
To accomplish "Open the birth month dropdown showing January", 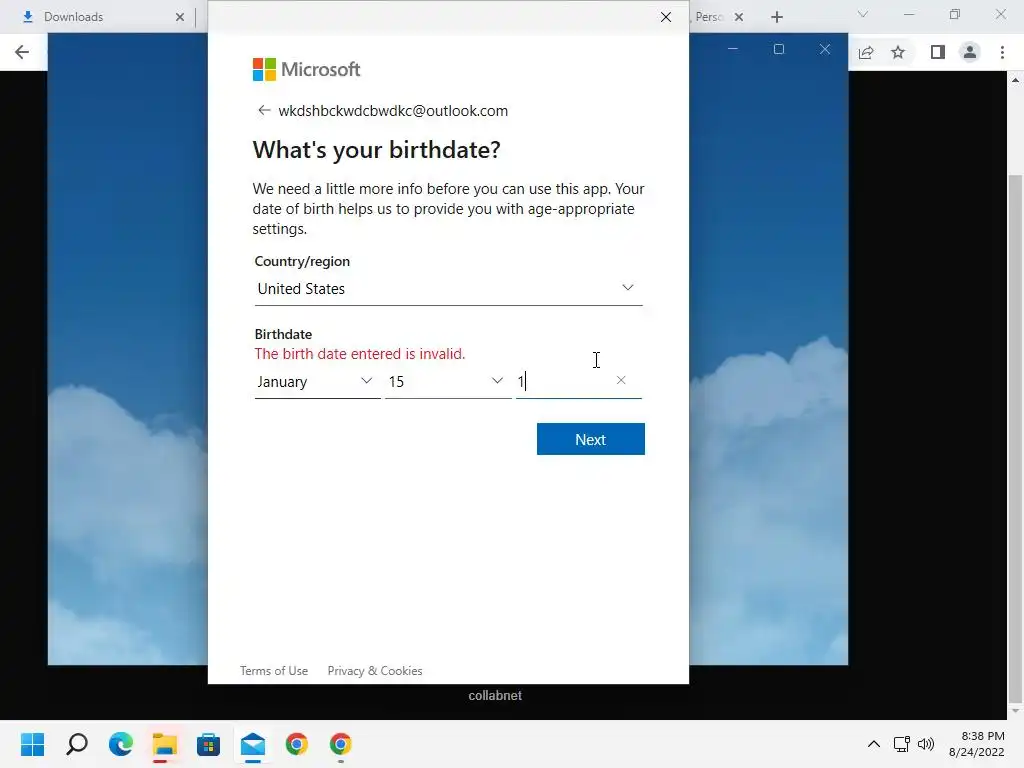I will pos(317,381).
